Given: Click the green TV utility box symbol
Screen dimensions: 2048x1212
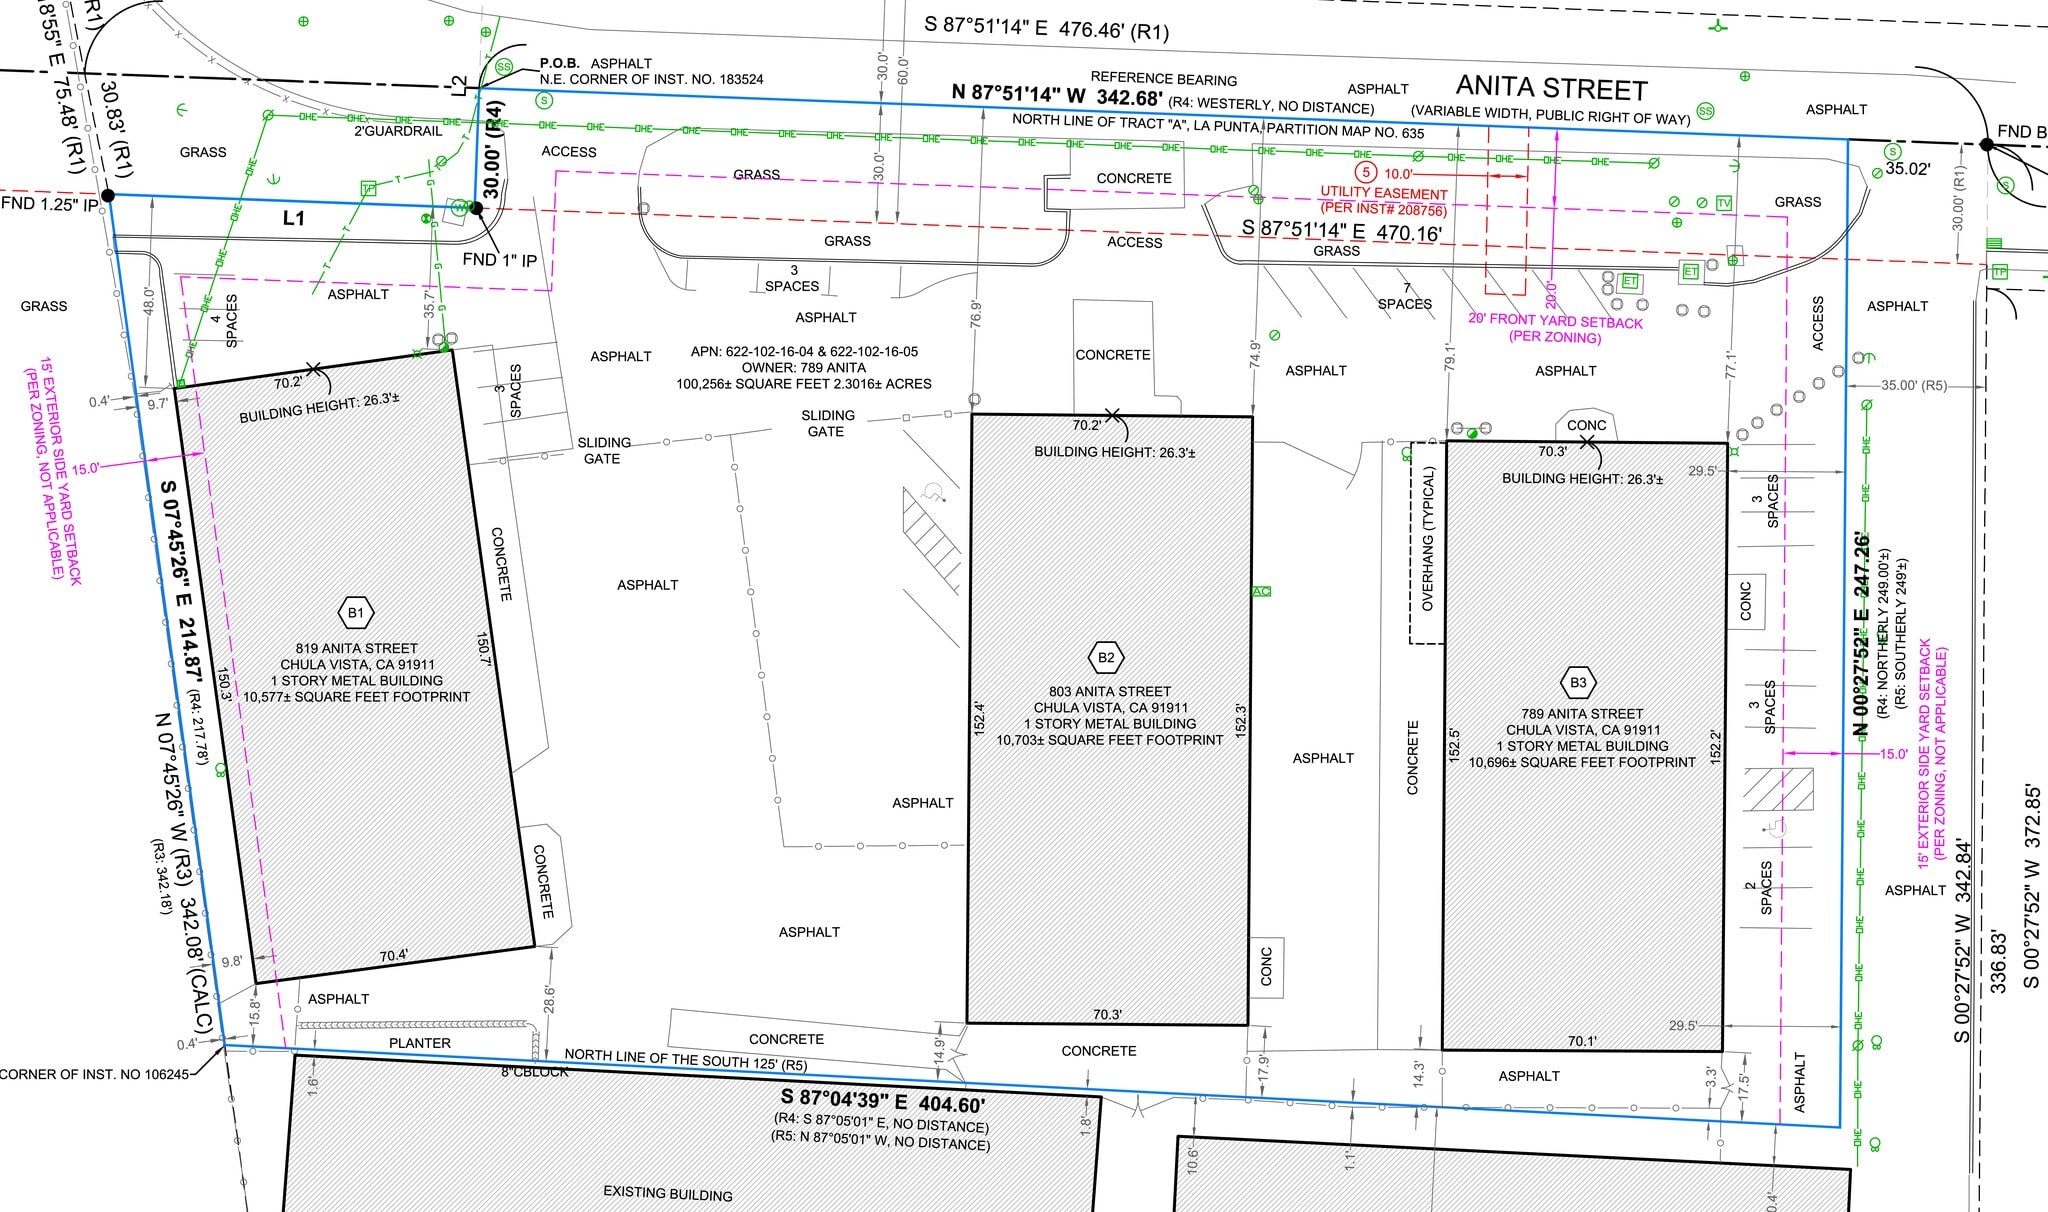Looking at the screenshot, I should pos(1724,203).
